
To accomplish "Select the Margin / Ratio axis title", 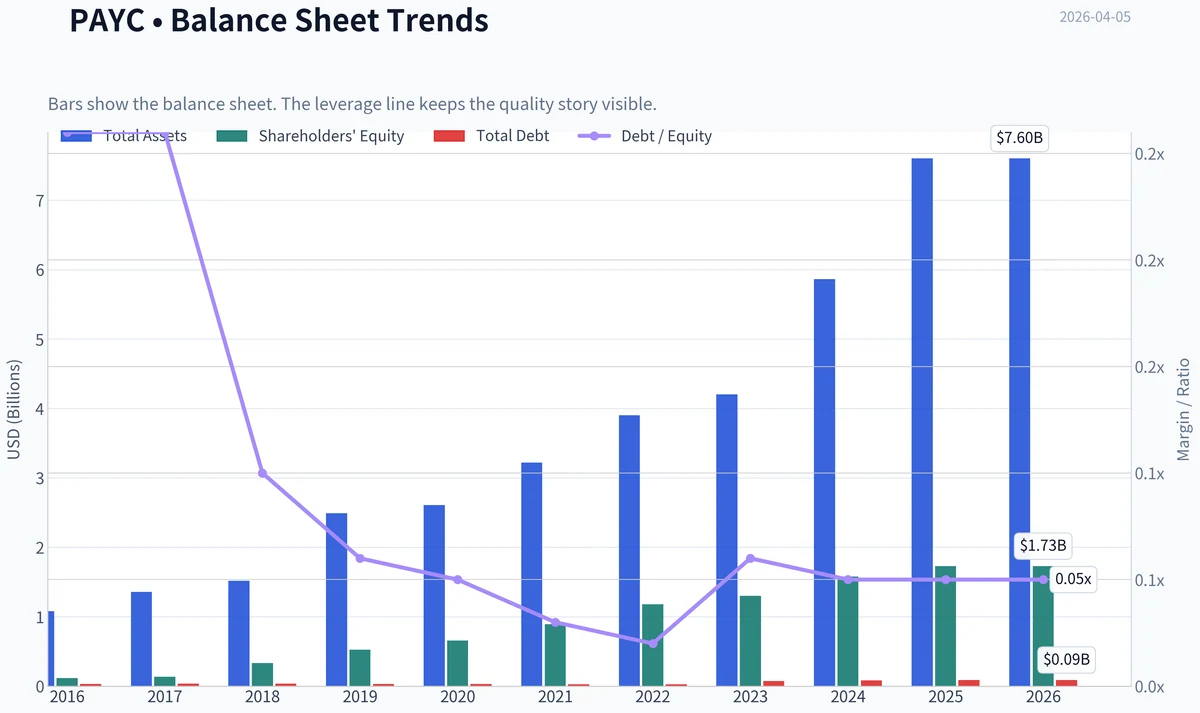I will tap(1184, 409).
